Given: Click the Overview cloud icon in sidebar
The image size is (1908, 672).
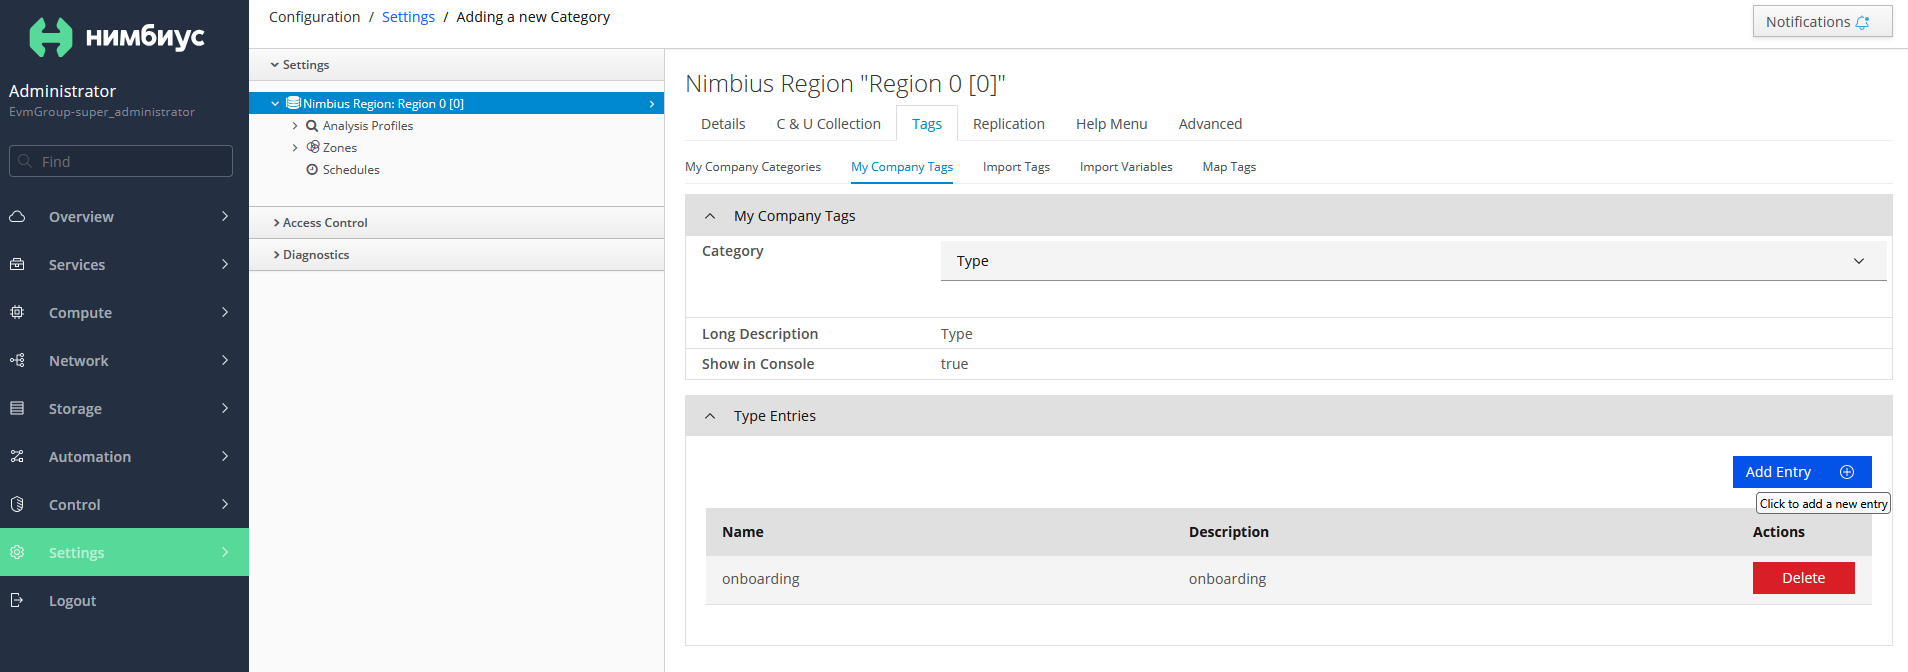Looking at the screenshot, I should pos(17,216).
